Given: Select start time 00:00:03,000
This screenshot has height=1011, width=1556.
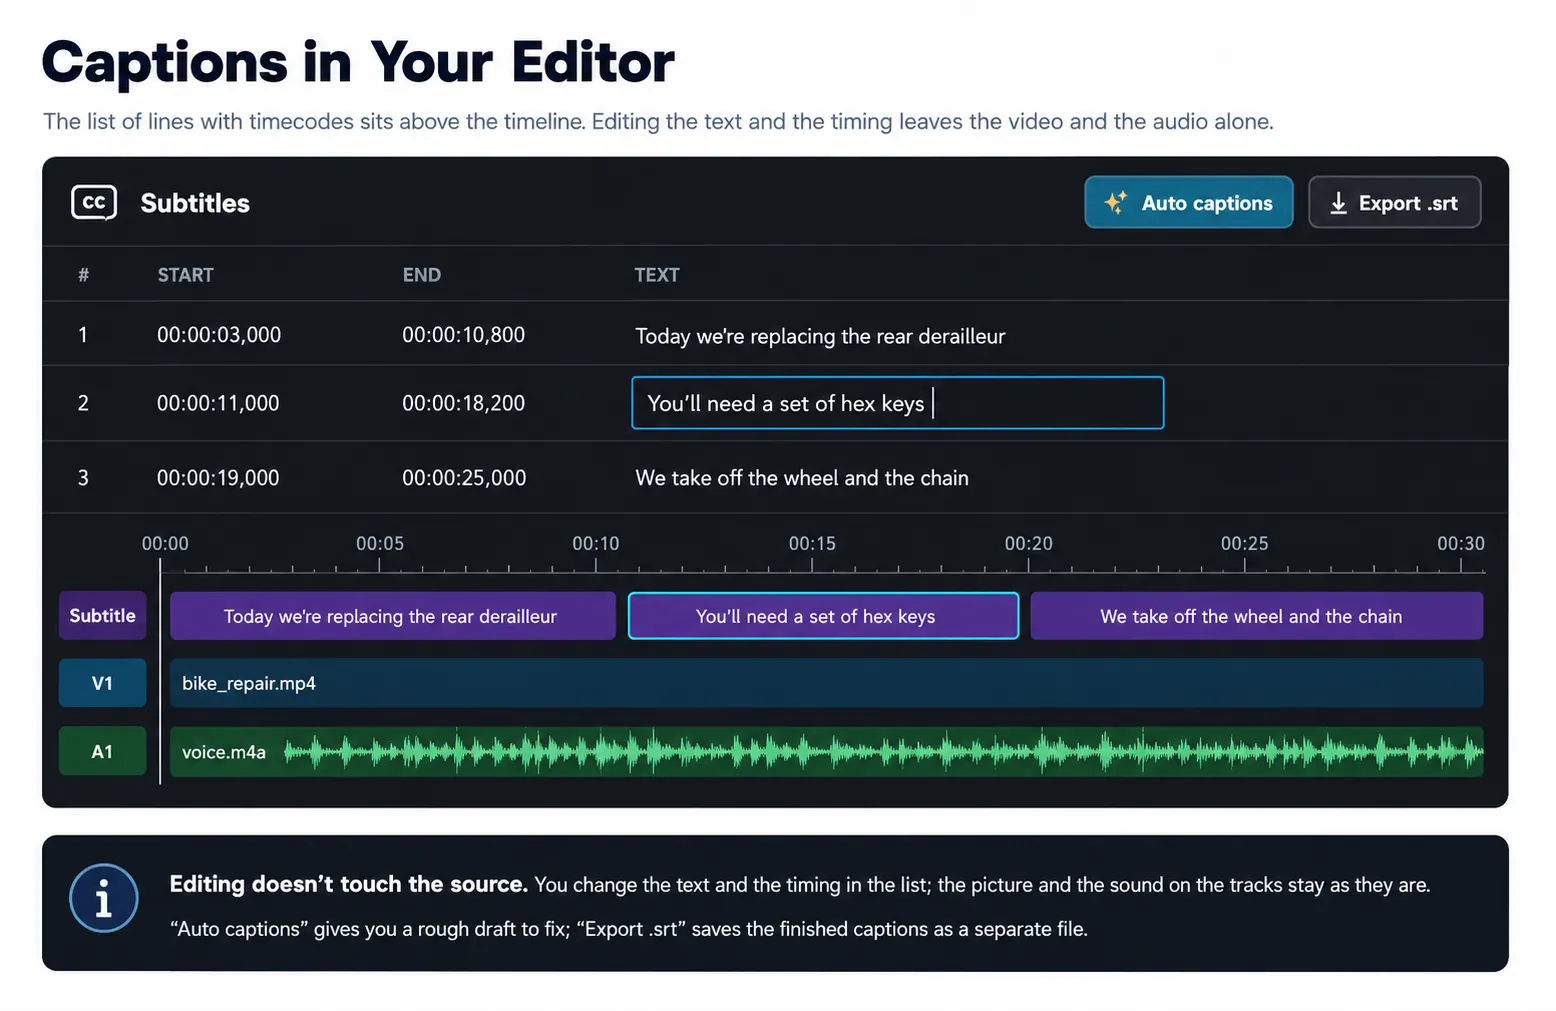Looking at the screenshot, I should pyautogui.click(x=219, y=335).
